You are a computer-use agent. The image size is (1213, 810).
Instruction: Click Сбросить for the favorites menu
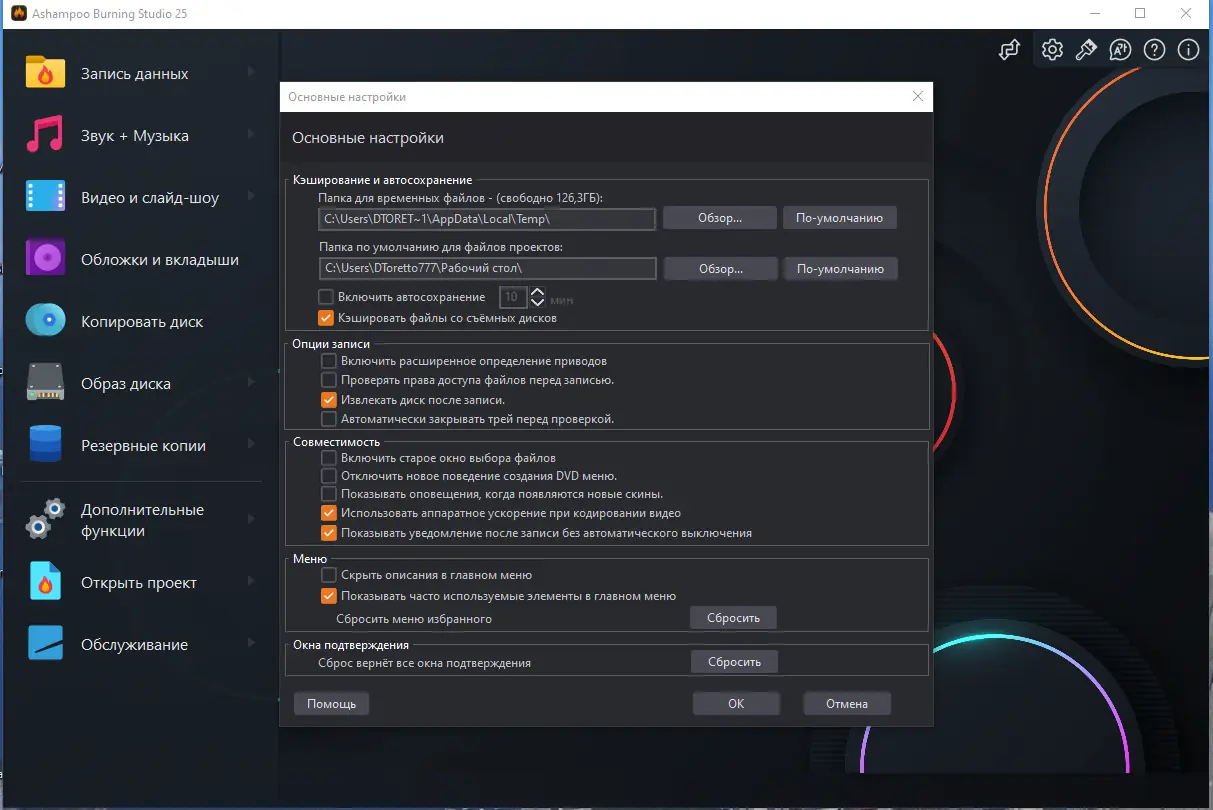point(733,618)
